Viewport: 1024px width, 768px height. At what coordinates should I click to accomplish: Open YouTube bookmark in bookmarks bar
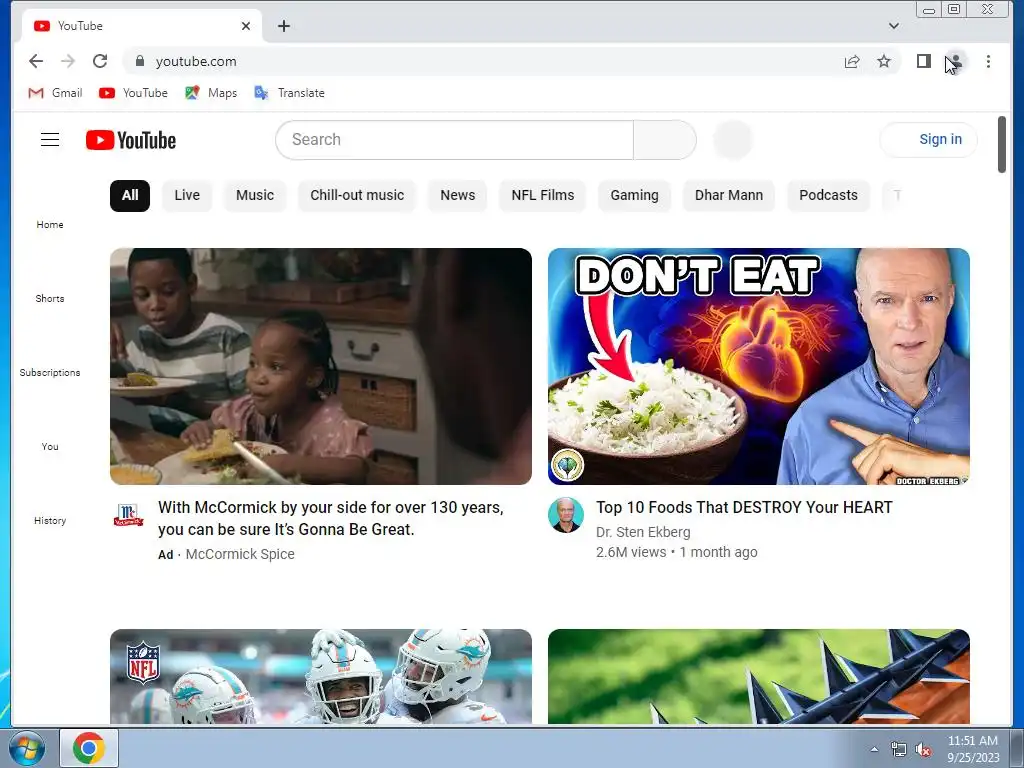[x=133, y=93]
